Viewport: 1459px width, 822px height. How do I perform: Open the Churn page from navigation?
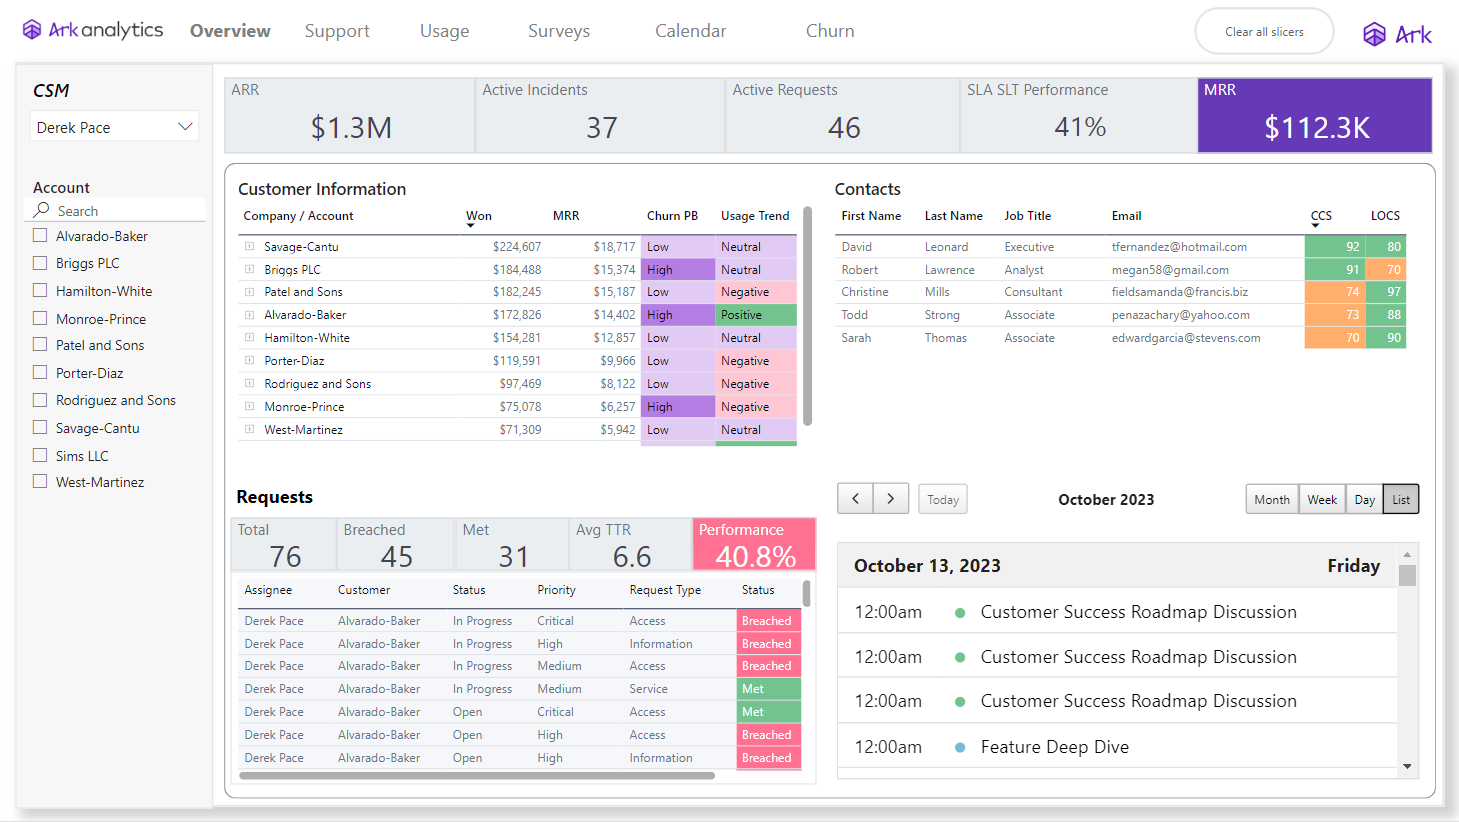(829, 31)
